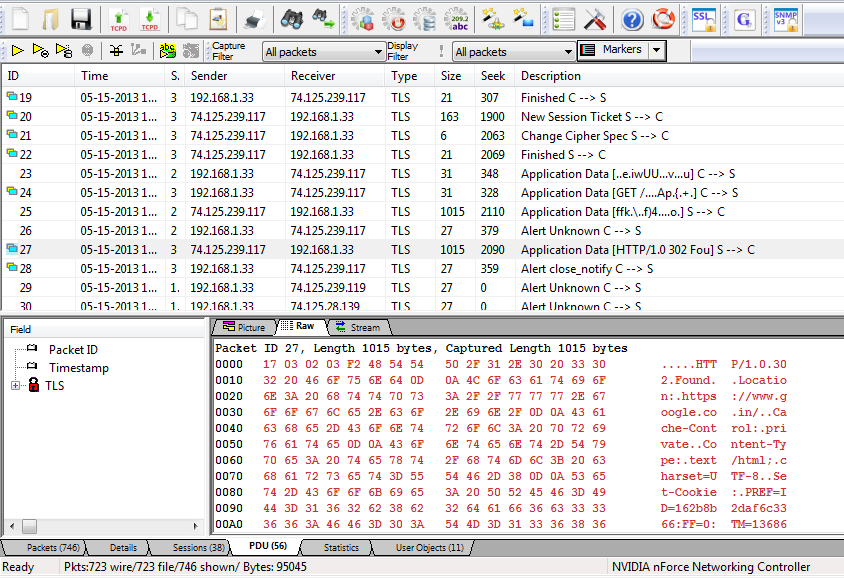Click the print icon in toolbar
The height and width of the screenshot is (578, 844).
(254, 18)
